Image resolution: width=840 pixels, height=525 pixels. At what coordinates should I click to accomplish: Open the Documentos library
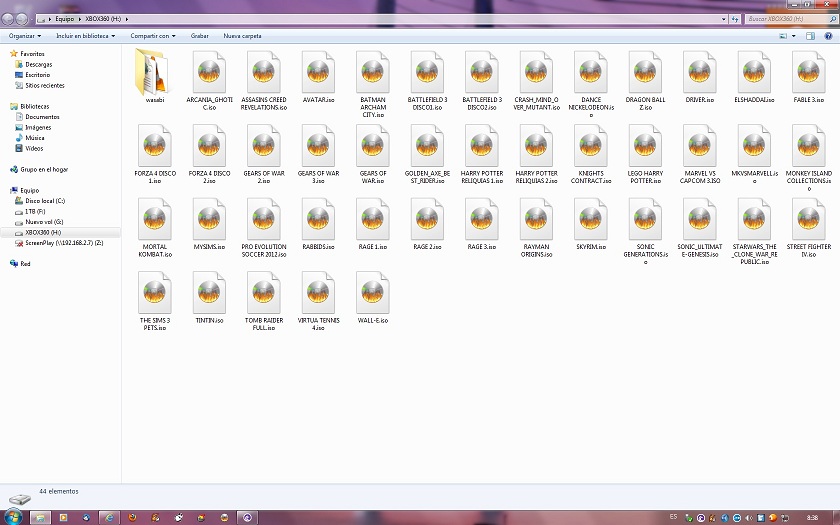(x=42, y=117)
